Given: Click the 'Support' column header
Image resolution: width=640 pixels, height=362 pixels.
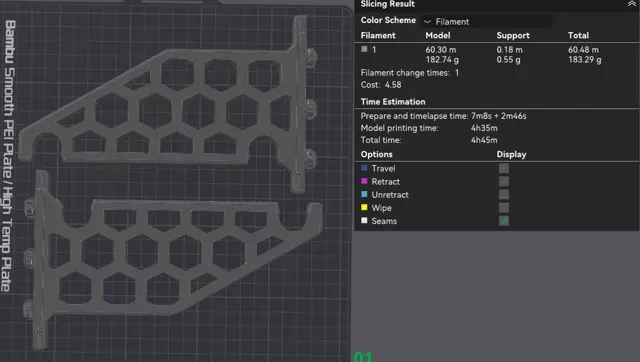Looking at the screenshot, I should (513, 36).
